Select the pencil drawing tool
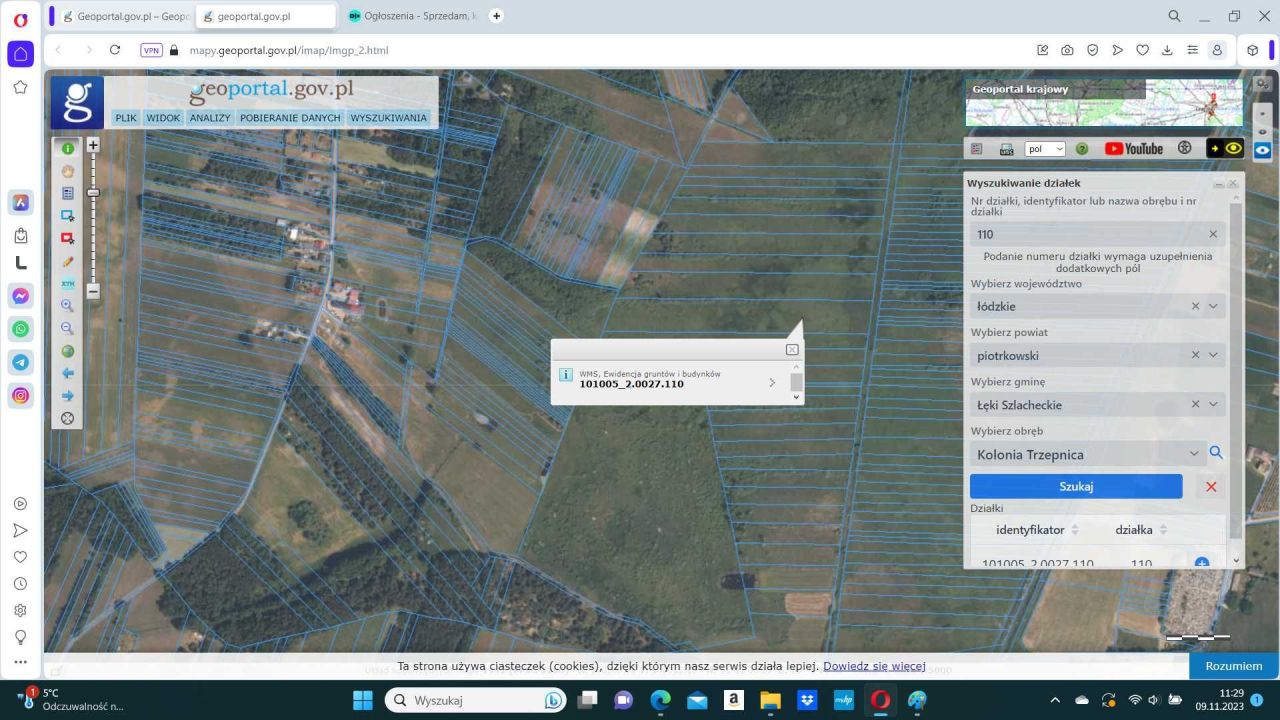 [68, 261]
